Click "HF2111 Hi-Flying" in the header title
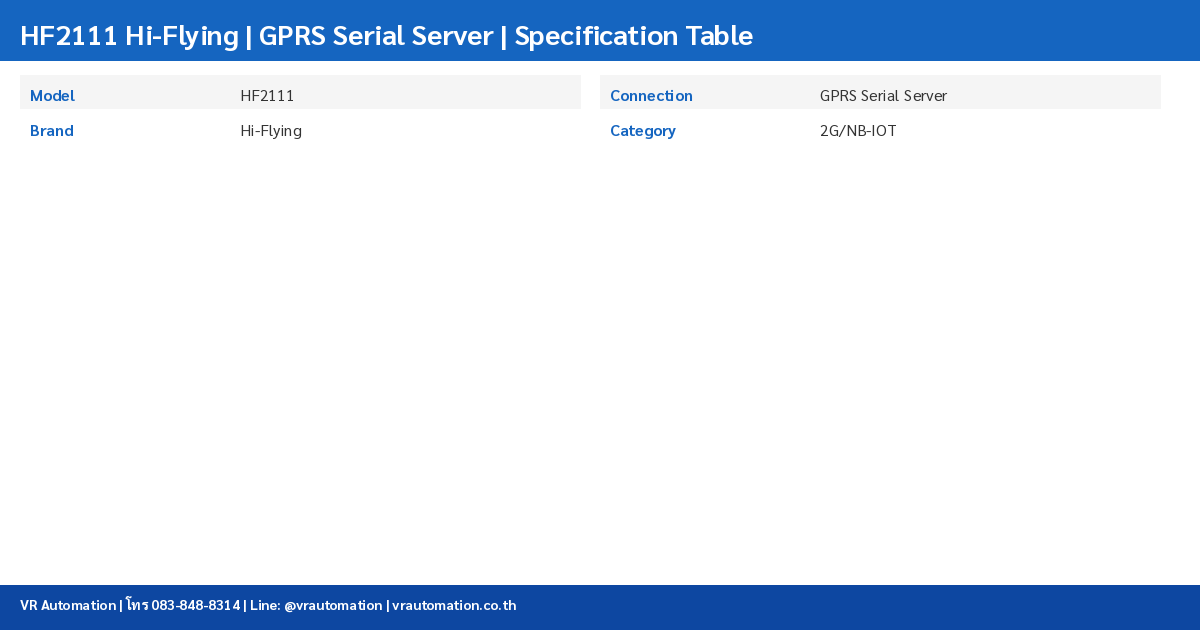The image size is (1200, 630). pyautogui.click(x=129, y=36)
